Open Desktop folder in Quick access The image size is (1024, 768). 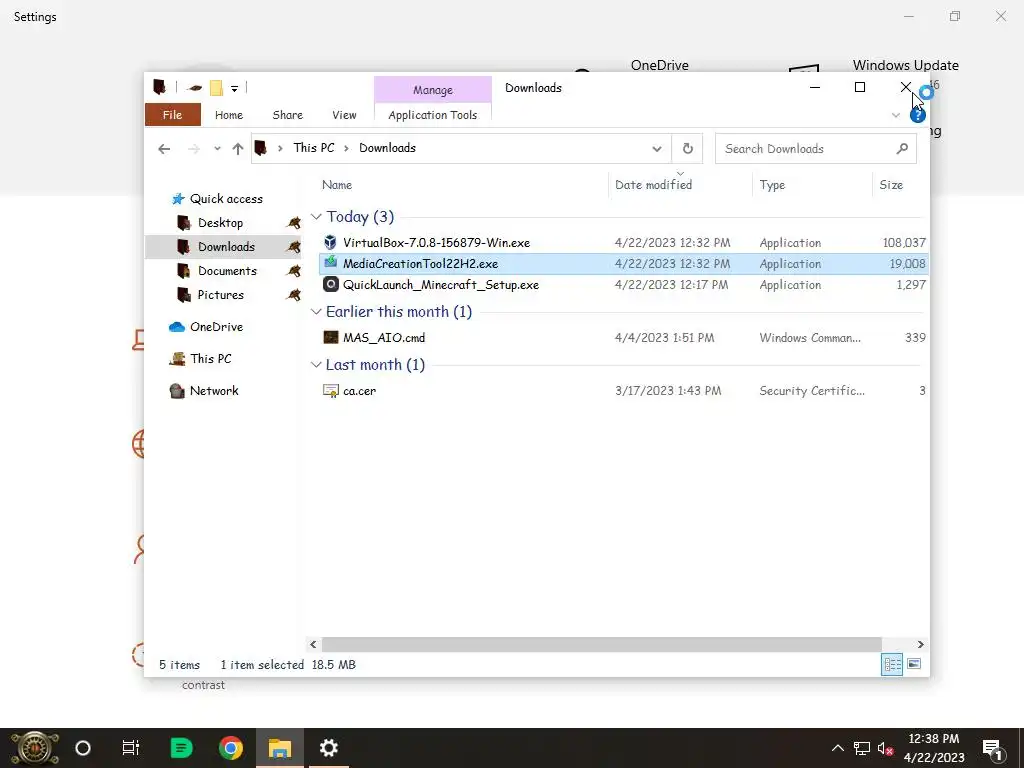[220, 223]
